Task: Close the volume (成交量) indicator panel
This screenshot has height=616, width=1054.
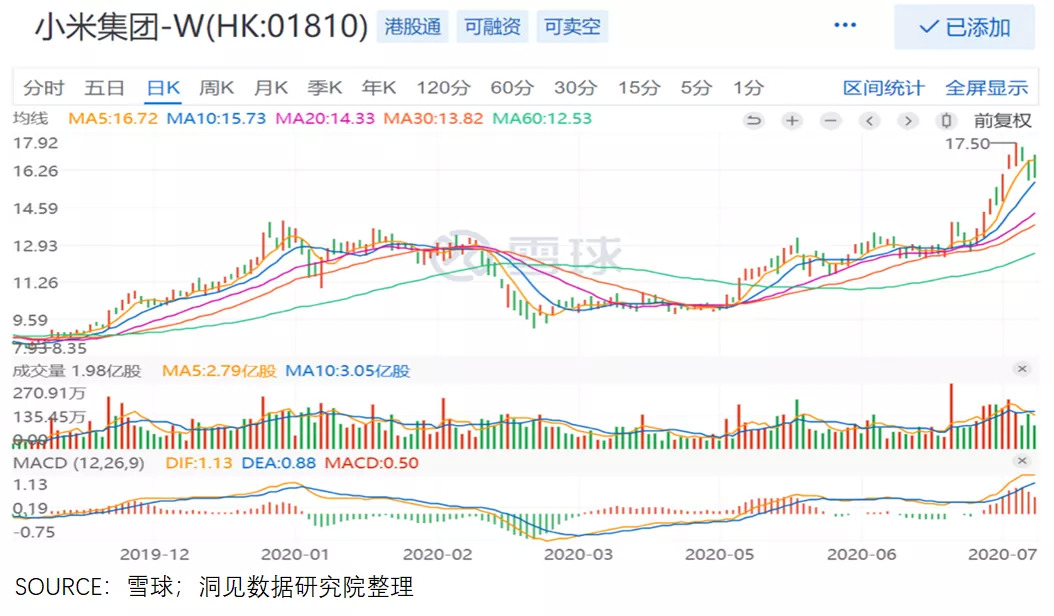Action: (x=1022, y=369)
